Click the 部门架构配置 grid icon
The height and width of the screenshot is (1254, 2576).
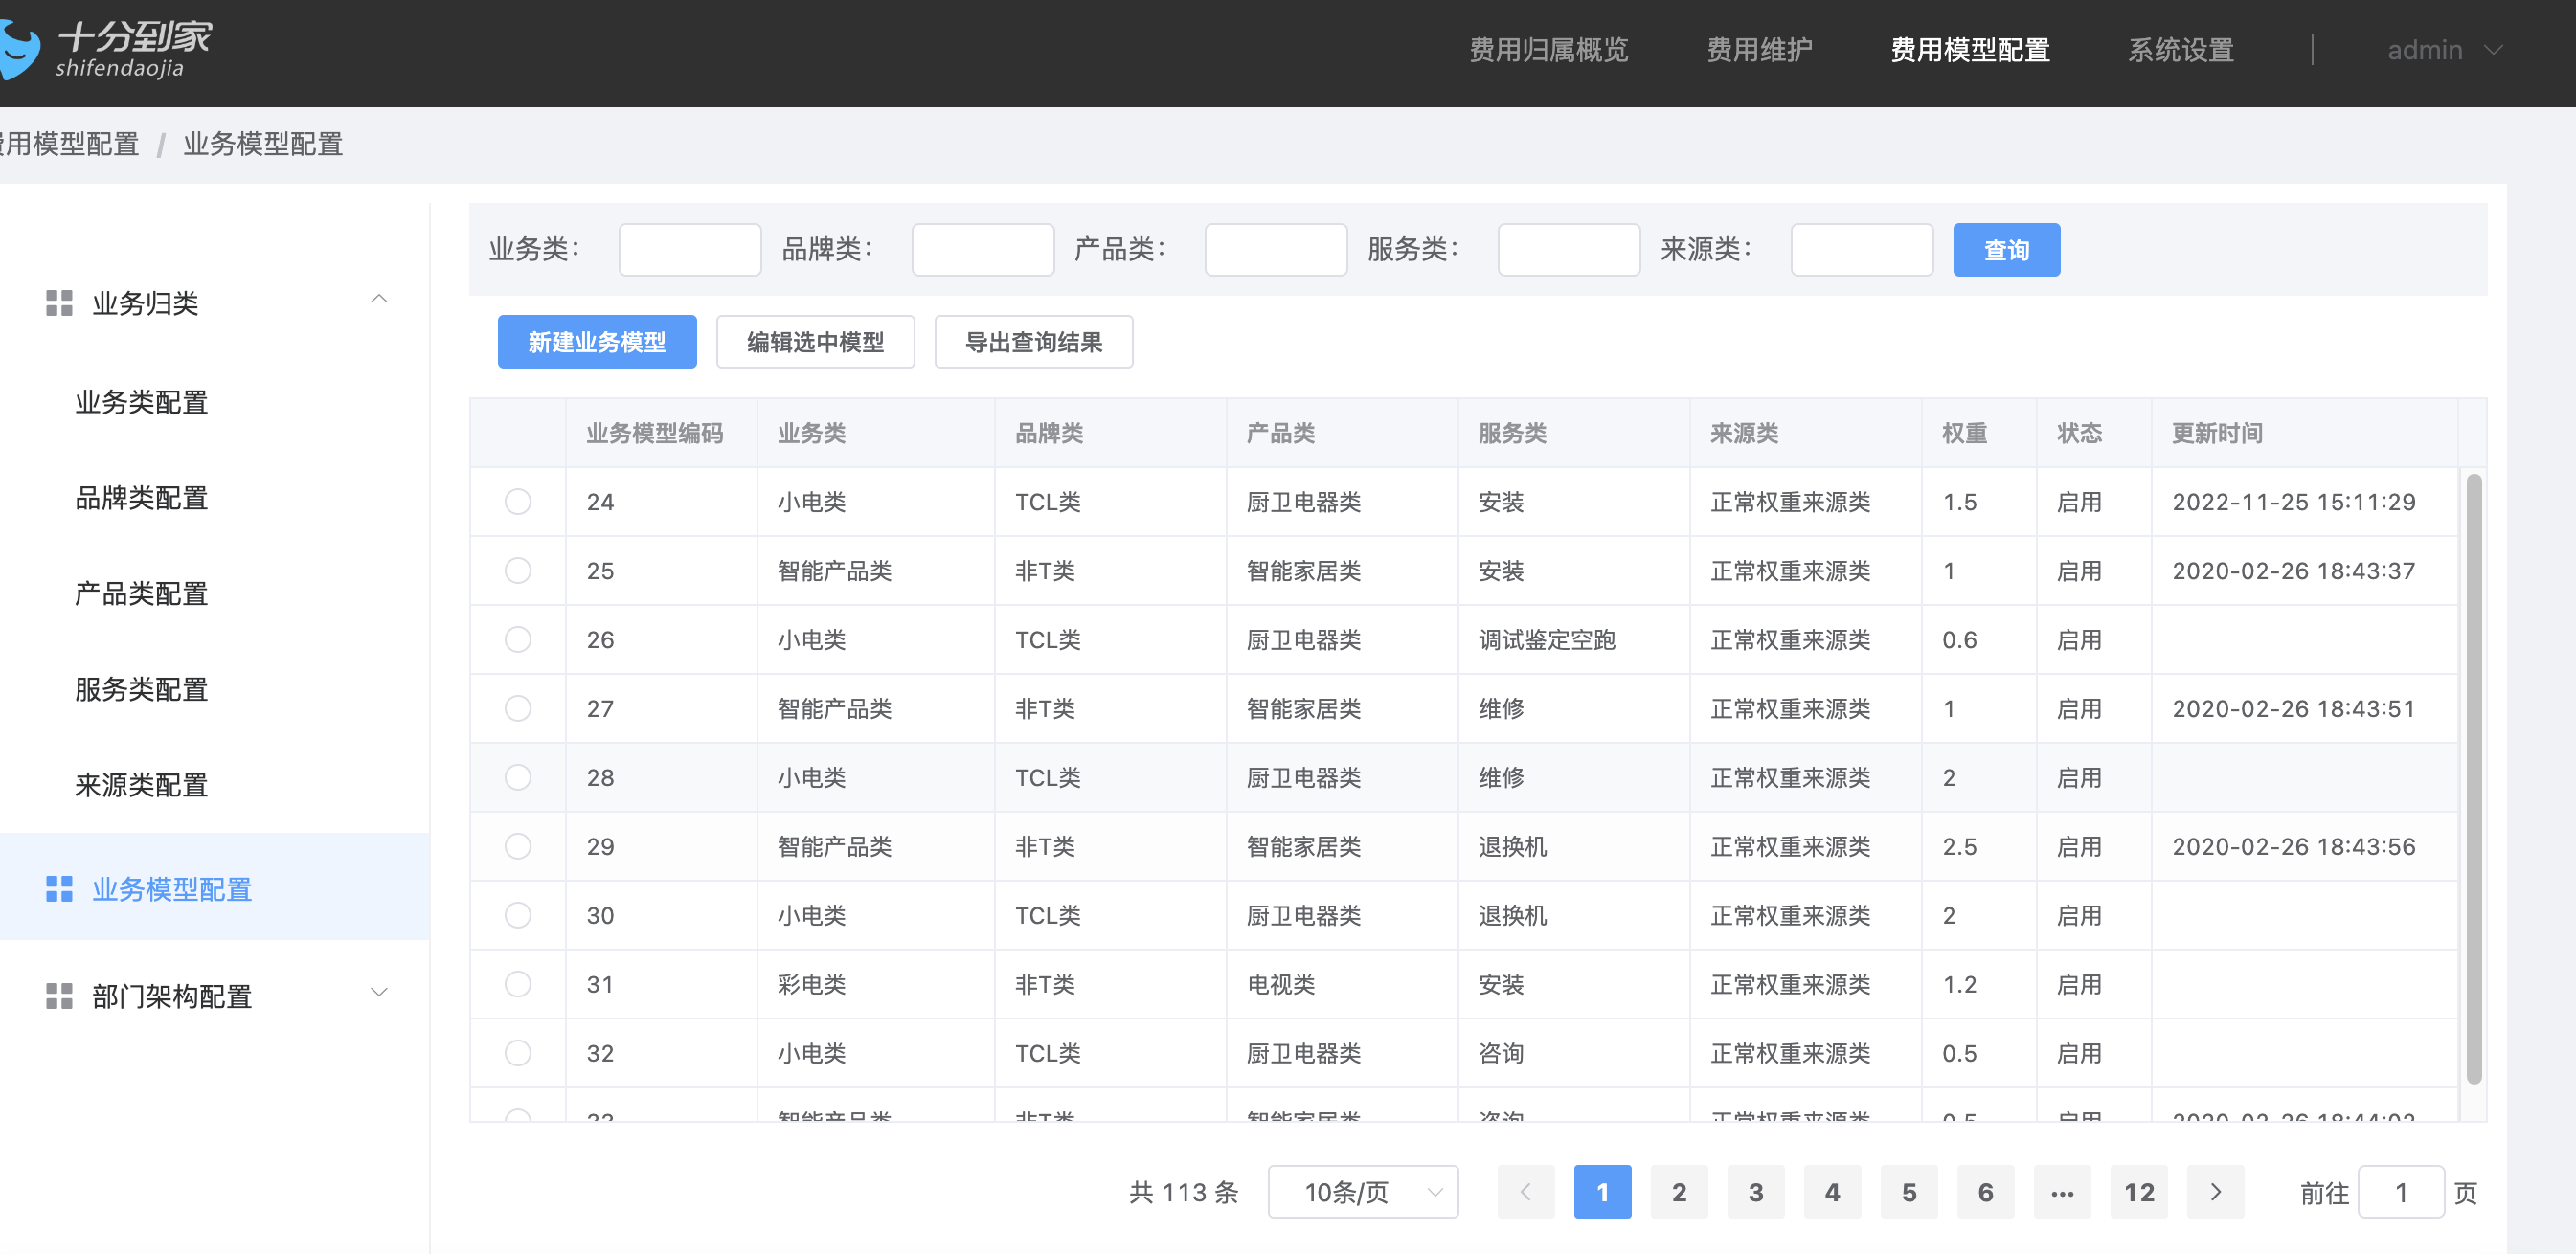pos(59,995)
